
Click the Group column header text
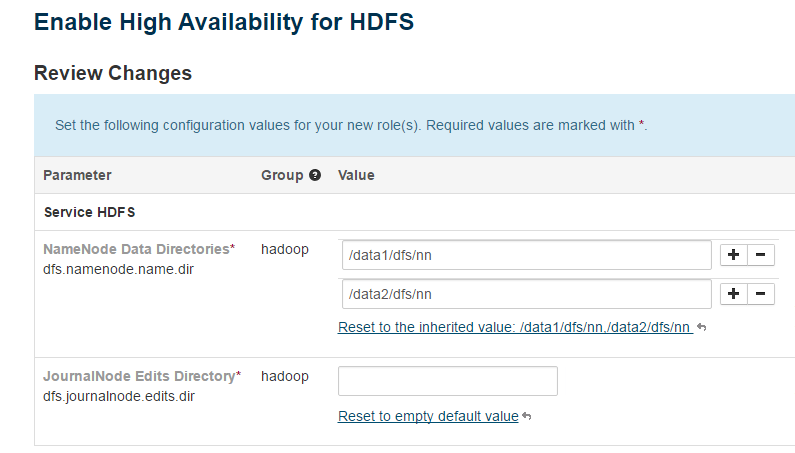pyautogui.click(x=282, y=175)
